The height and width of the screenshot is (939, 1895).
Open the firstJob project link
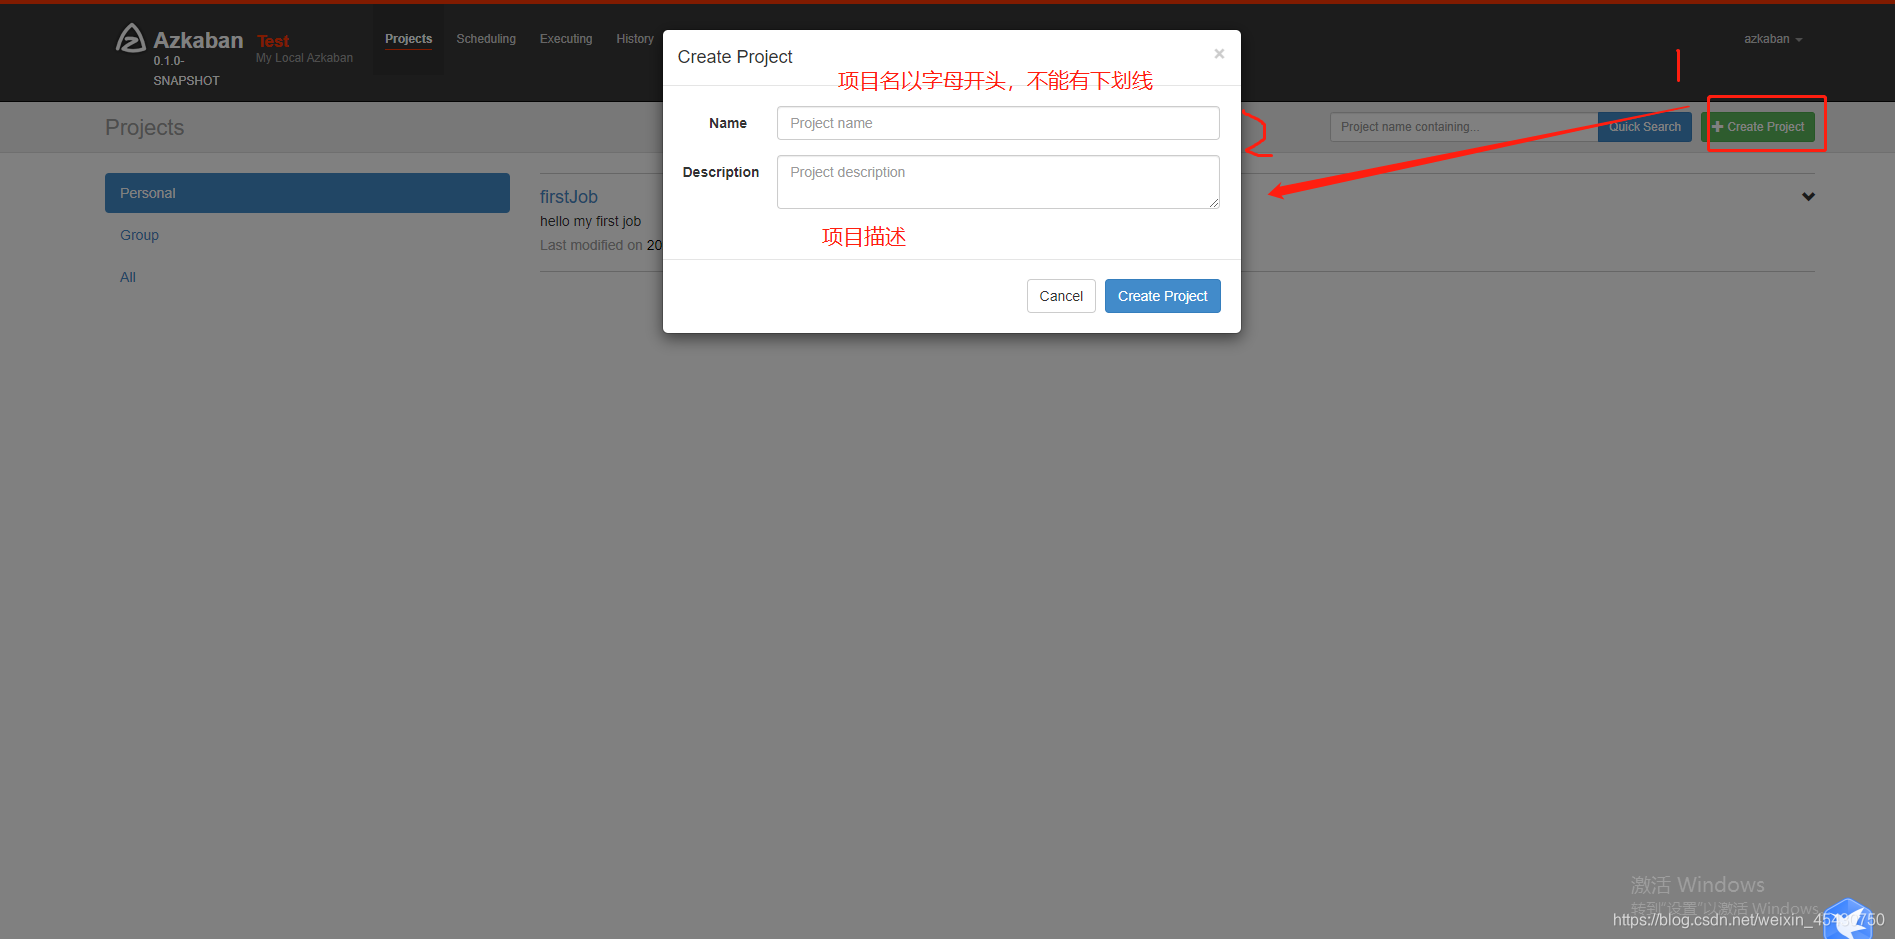[569, 197]
